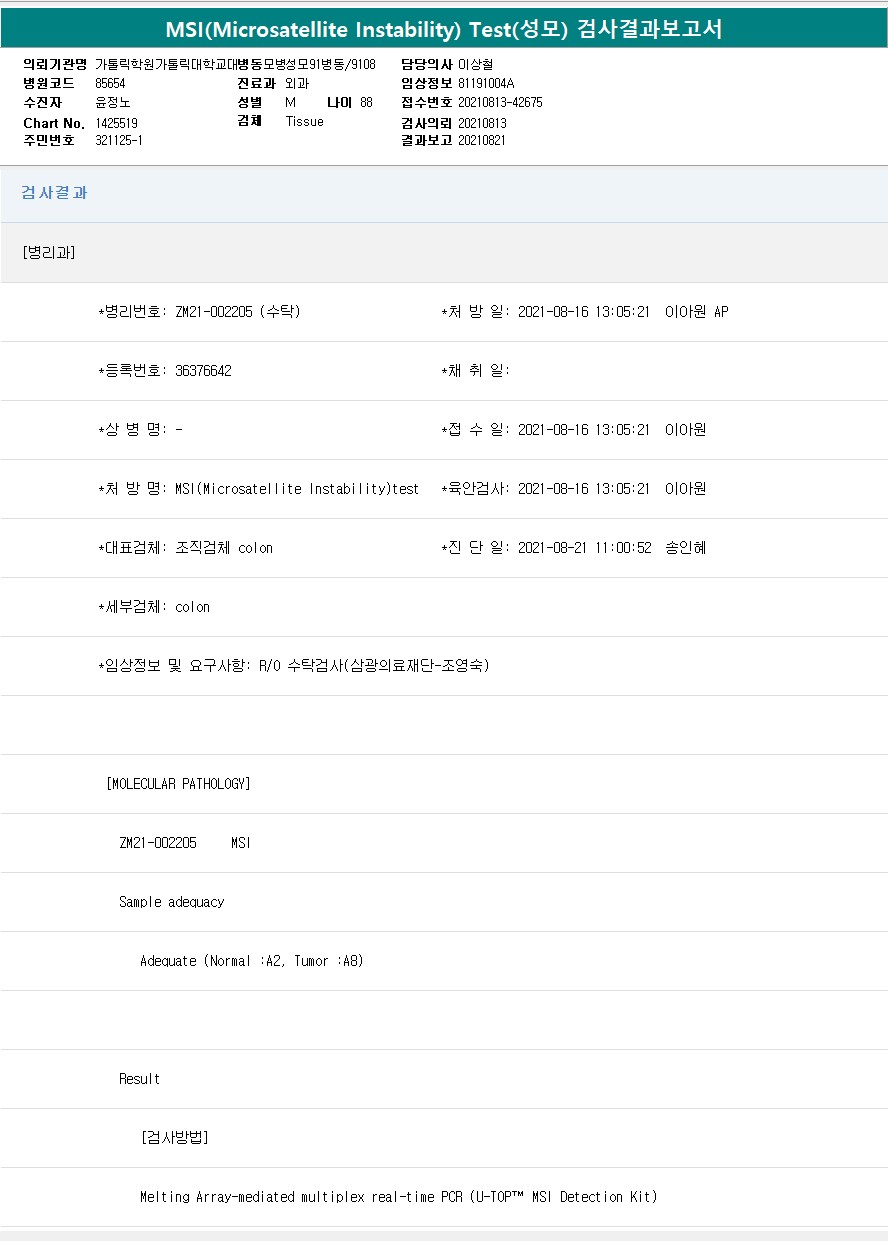Click the MSI Test 검사결과보고서 title banner
888x1241 pixels.
pyautogui.click(x=444, y=30)
